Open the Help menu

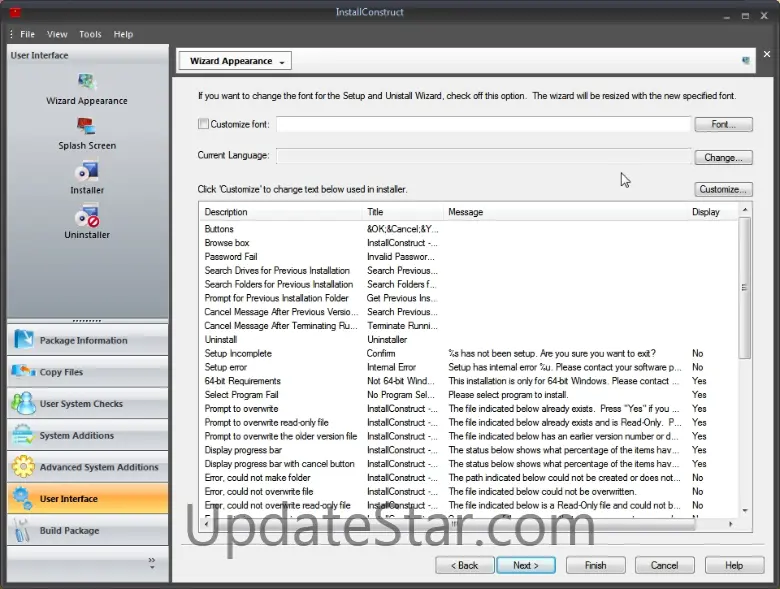[123, 34]
